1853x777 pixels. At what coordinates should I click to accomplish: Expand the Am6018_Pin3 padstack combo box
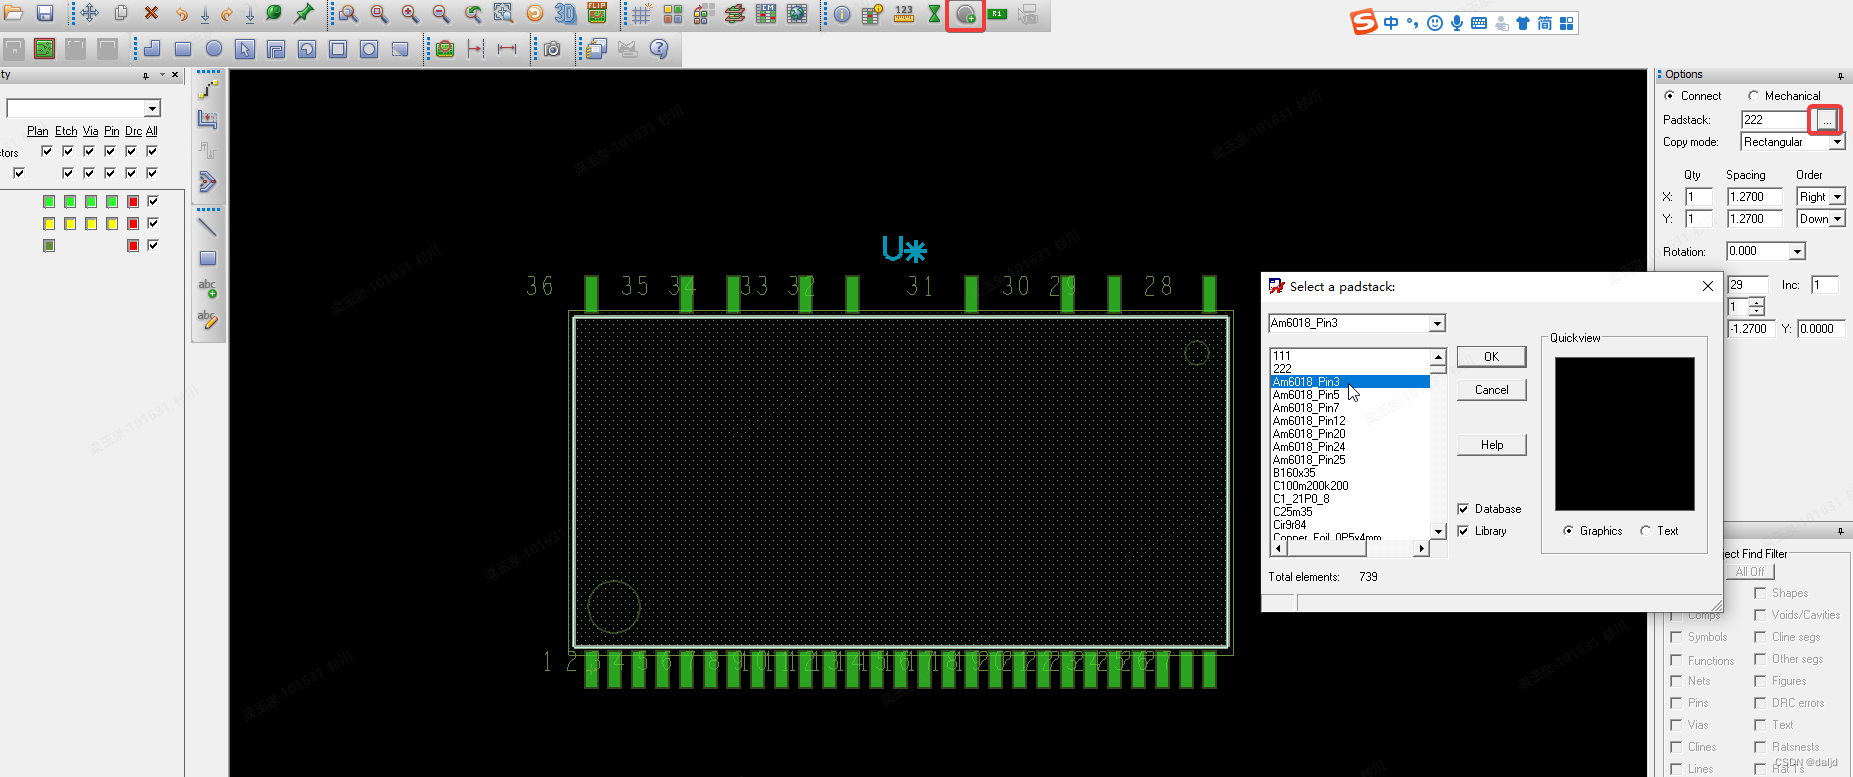point(1437,323)
